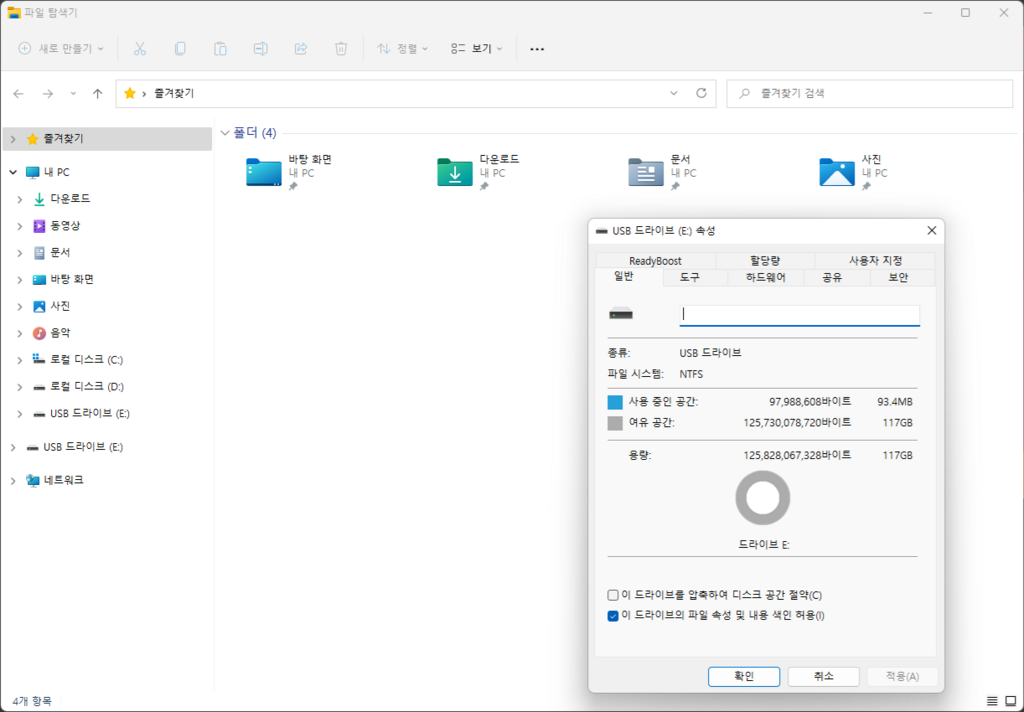This screenshot has height=712, width=1024.
Task: Switch to large thumbnail view in the status bar
Action: point(1008,700)
